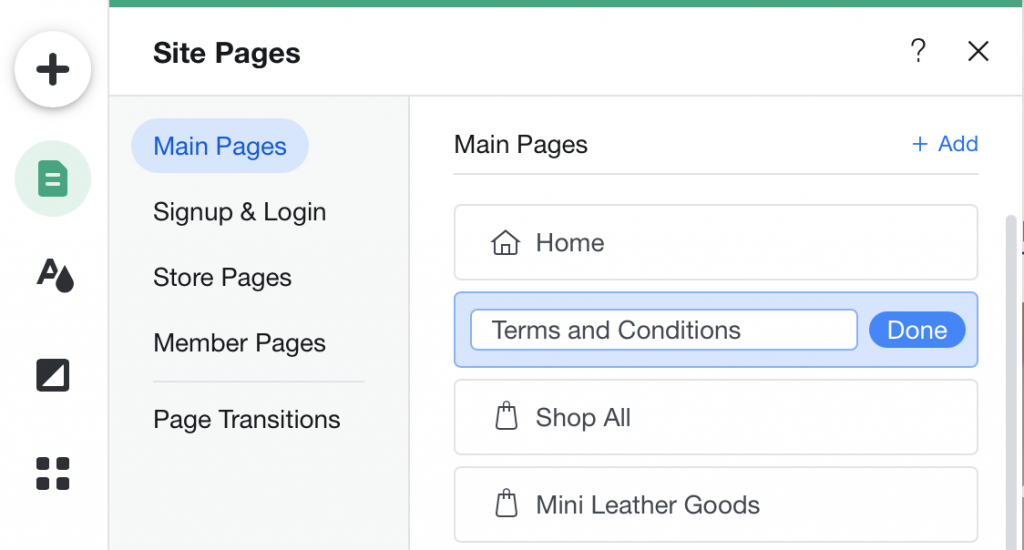Open the Store Pages section
This screenshot has width=1024, height=550.
click(222, 278)
